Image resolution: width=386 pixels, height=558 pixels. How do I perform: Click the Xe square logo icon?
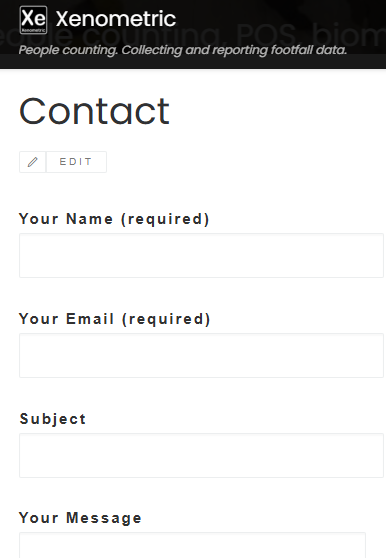tap(33, 20)
